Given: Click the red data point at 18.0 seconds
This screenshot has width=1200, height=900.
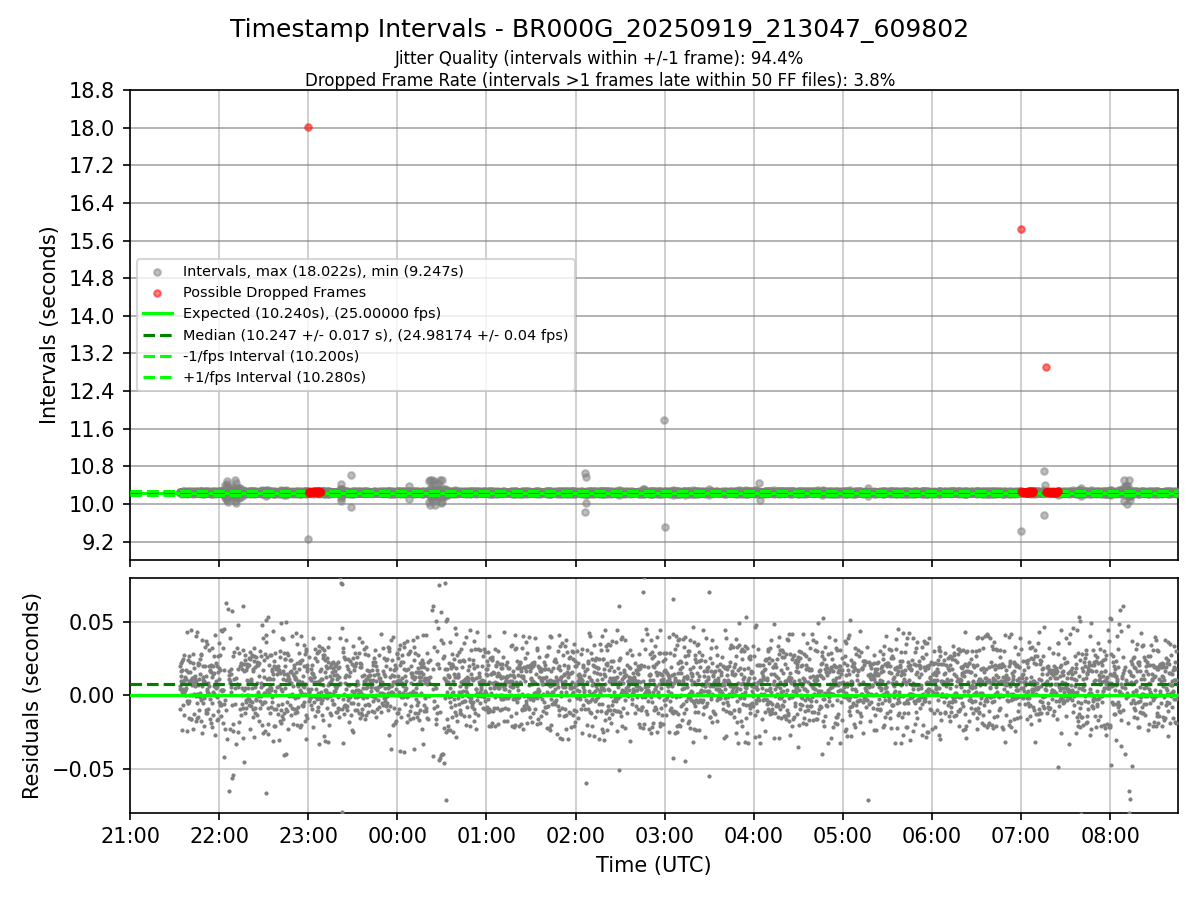Looking at the screenshot, I should 308,127.
